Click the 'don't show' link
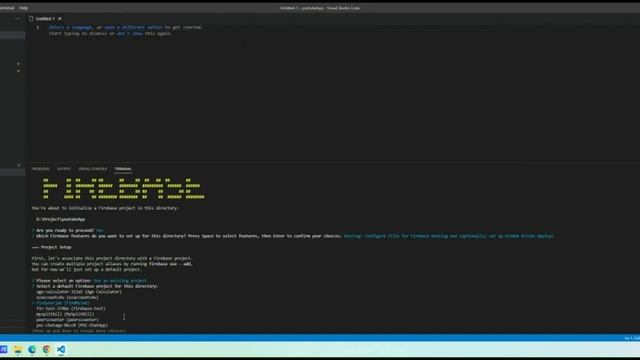This screenshot has width=640, height=360. 130,33
